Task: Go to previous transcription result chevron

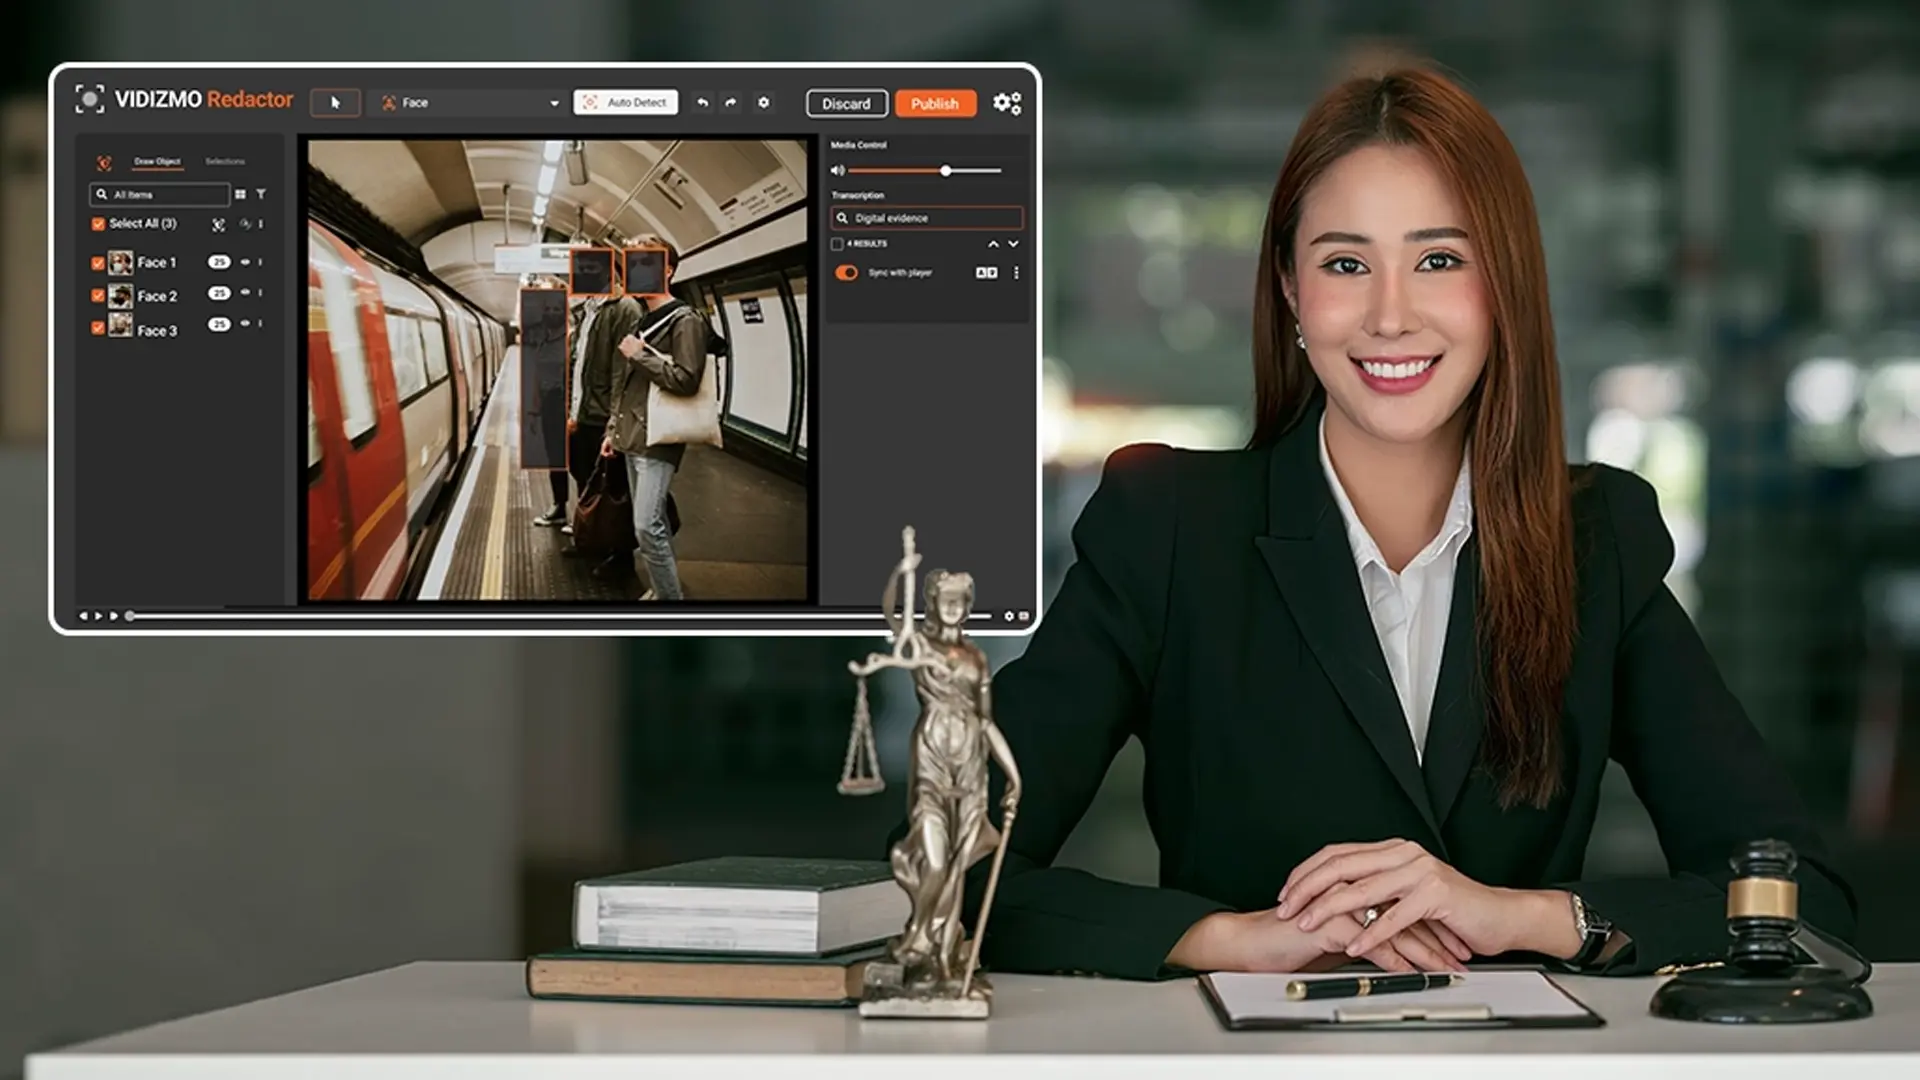Action: pos(993,244)
